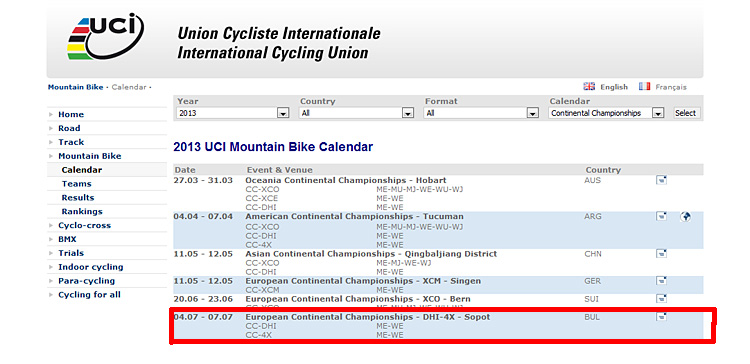
Task: Click date 20.06 - 23.06
Action: [203, 299]
